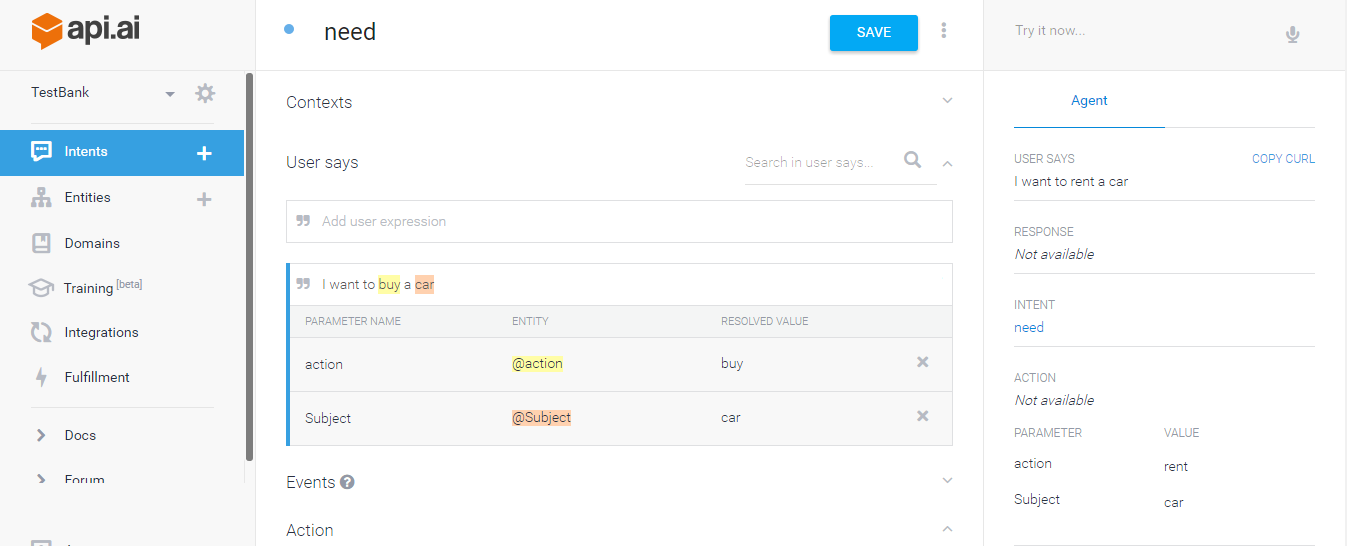
Task: Expand the Events section
Action: [x=947, y=481]
